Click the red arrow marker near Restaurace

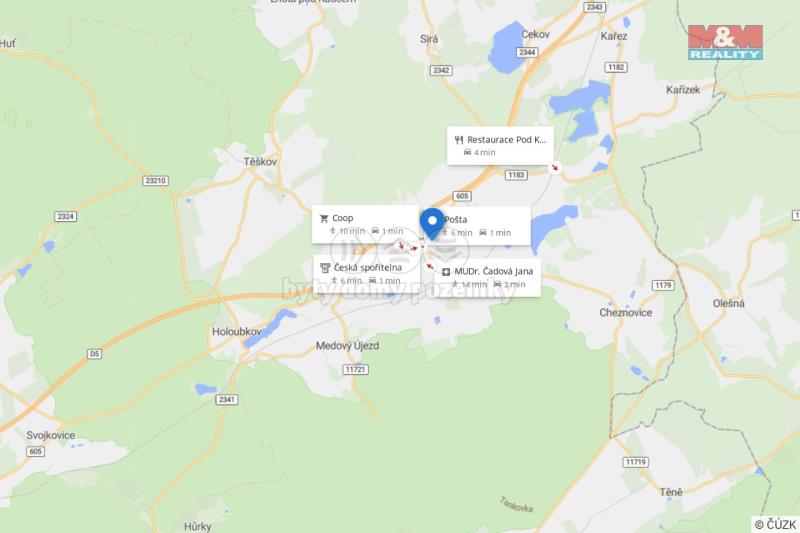point(555,167)
